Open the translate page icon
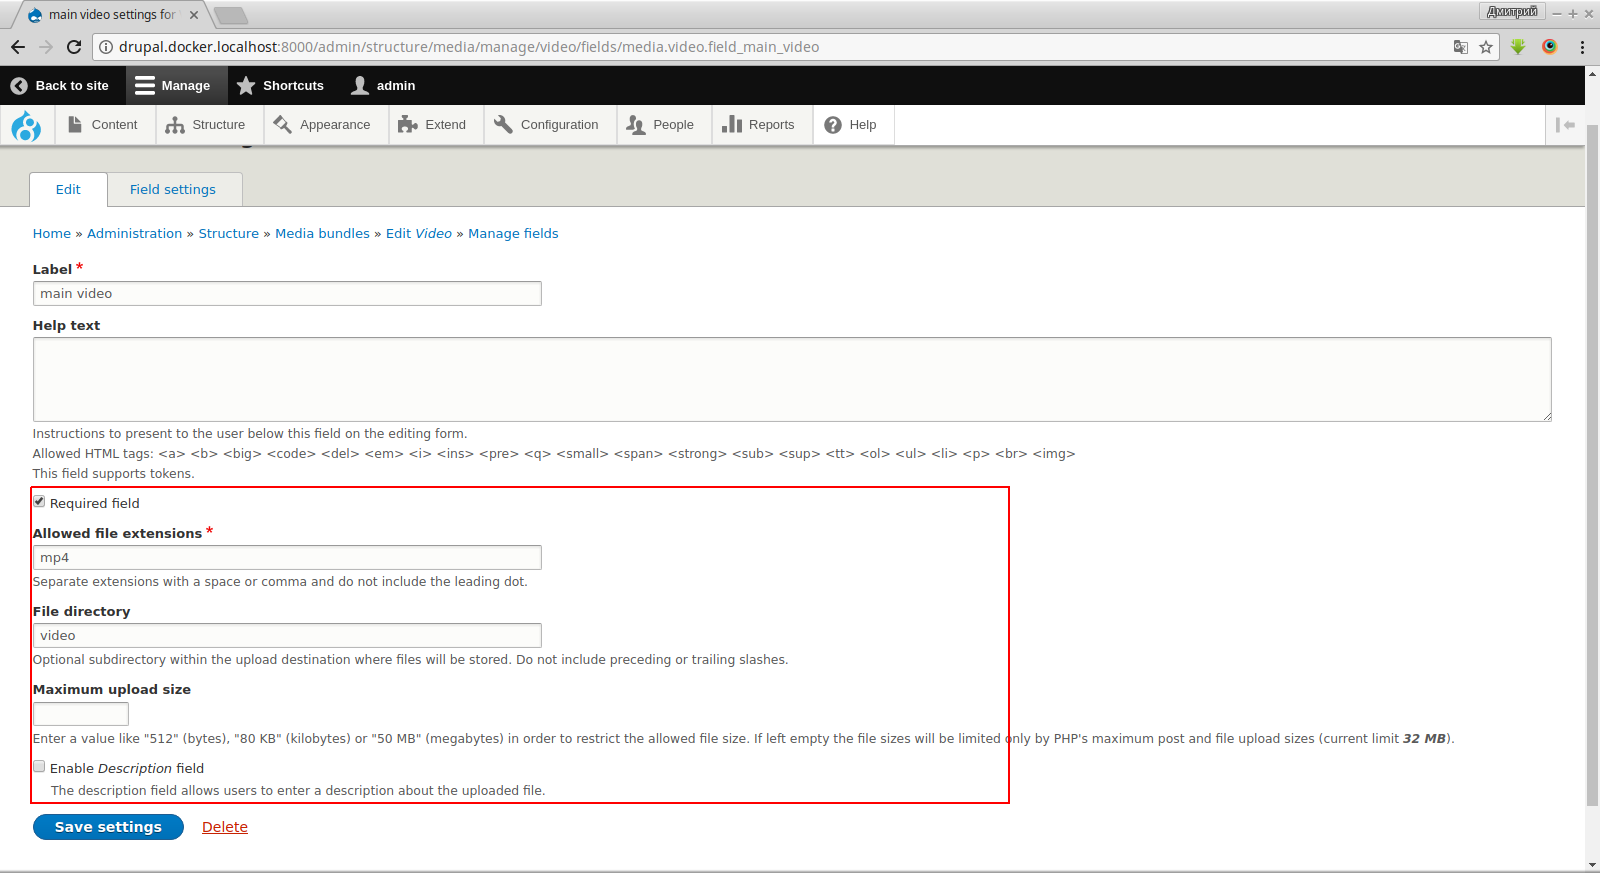The width and height of the screenshot is (1600, 873). [x=1461, y=47]
